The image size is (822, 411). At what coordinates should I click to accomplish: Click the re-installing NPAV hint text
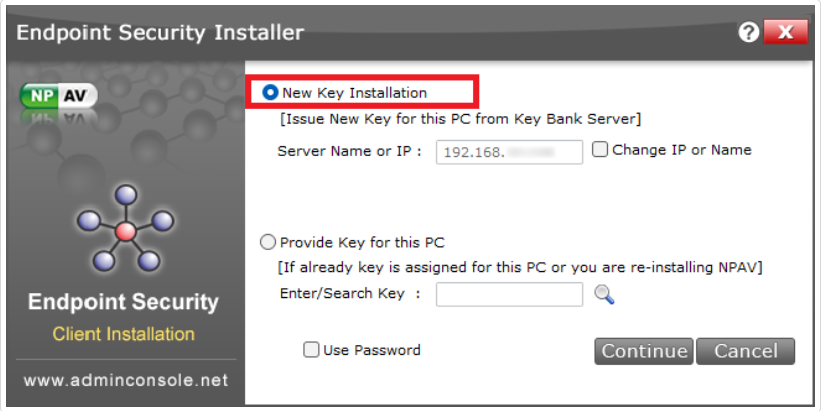[x=519, y=267]
